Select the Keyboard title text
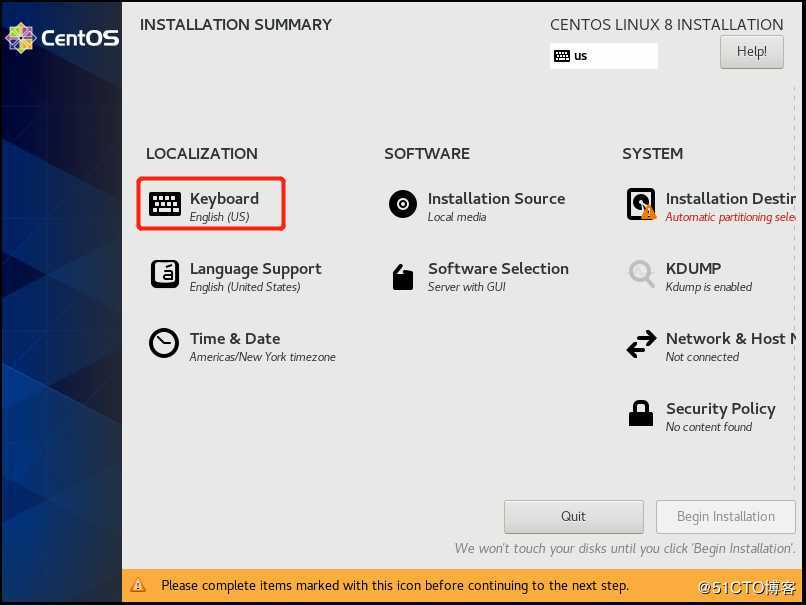 224,199
